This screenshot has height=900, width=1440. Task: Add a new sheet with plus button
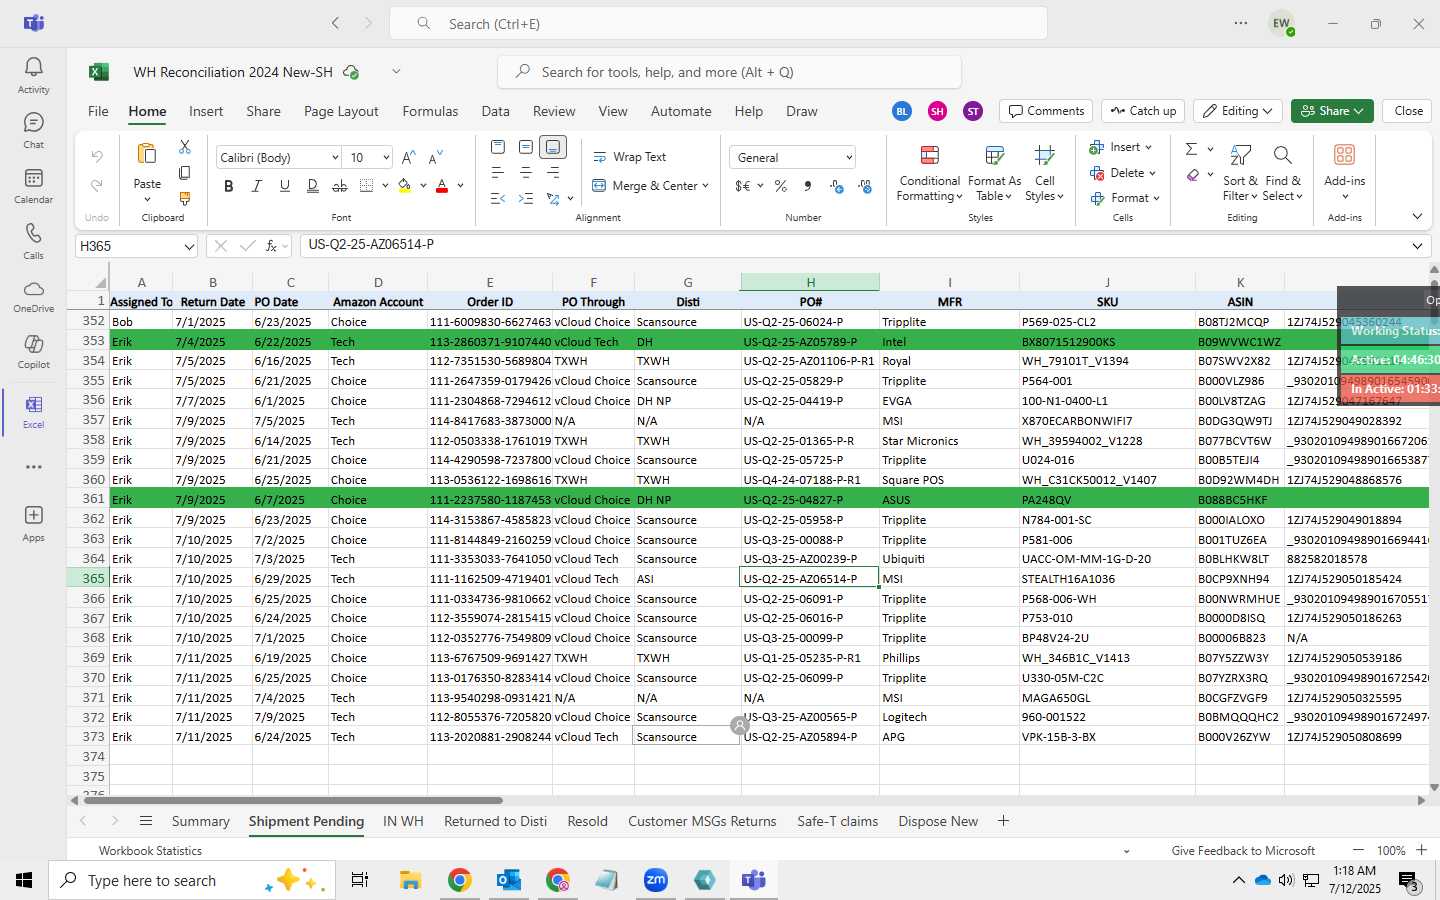click(x=1003, y=821)
